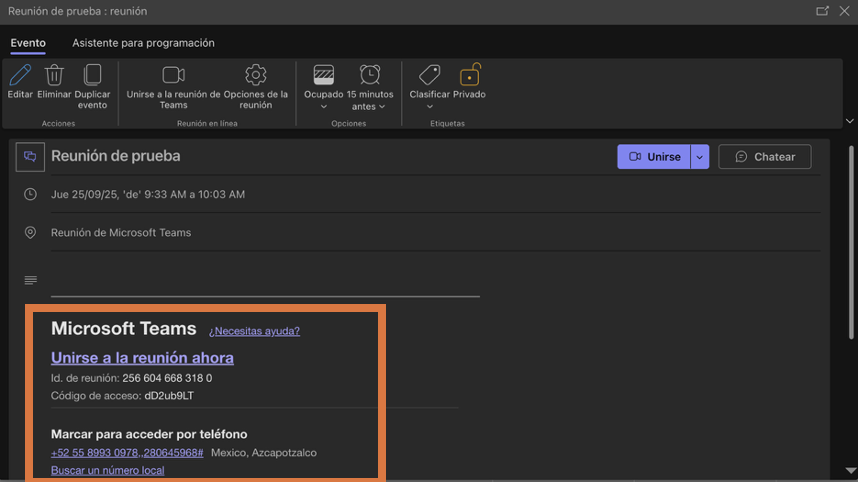Select the Duplicar evento icon
Screen dimensions: 860x482
92,75
